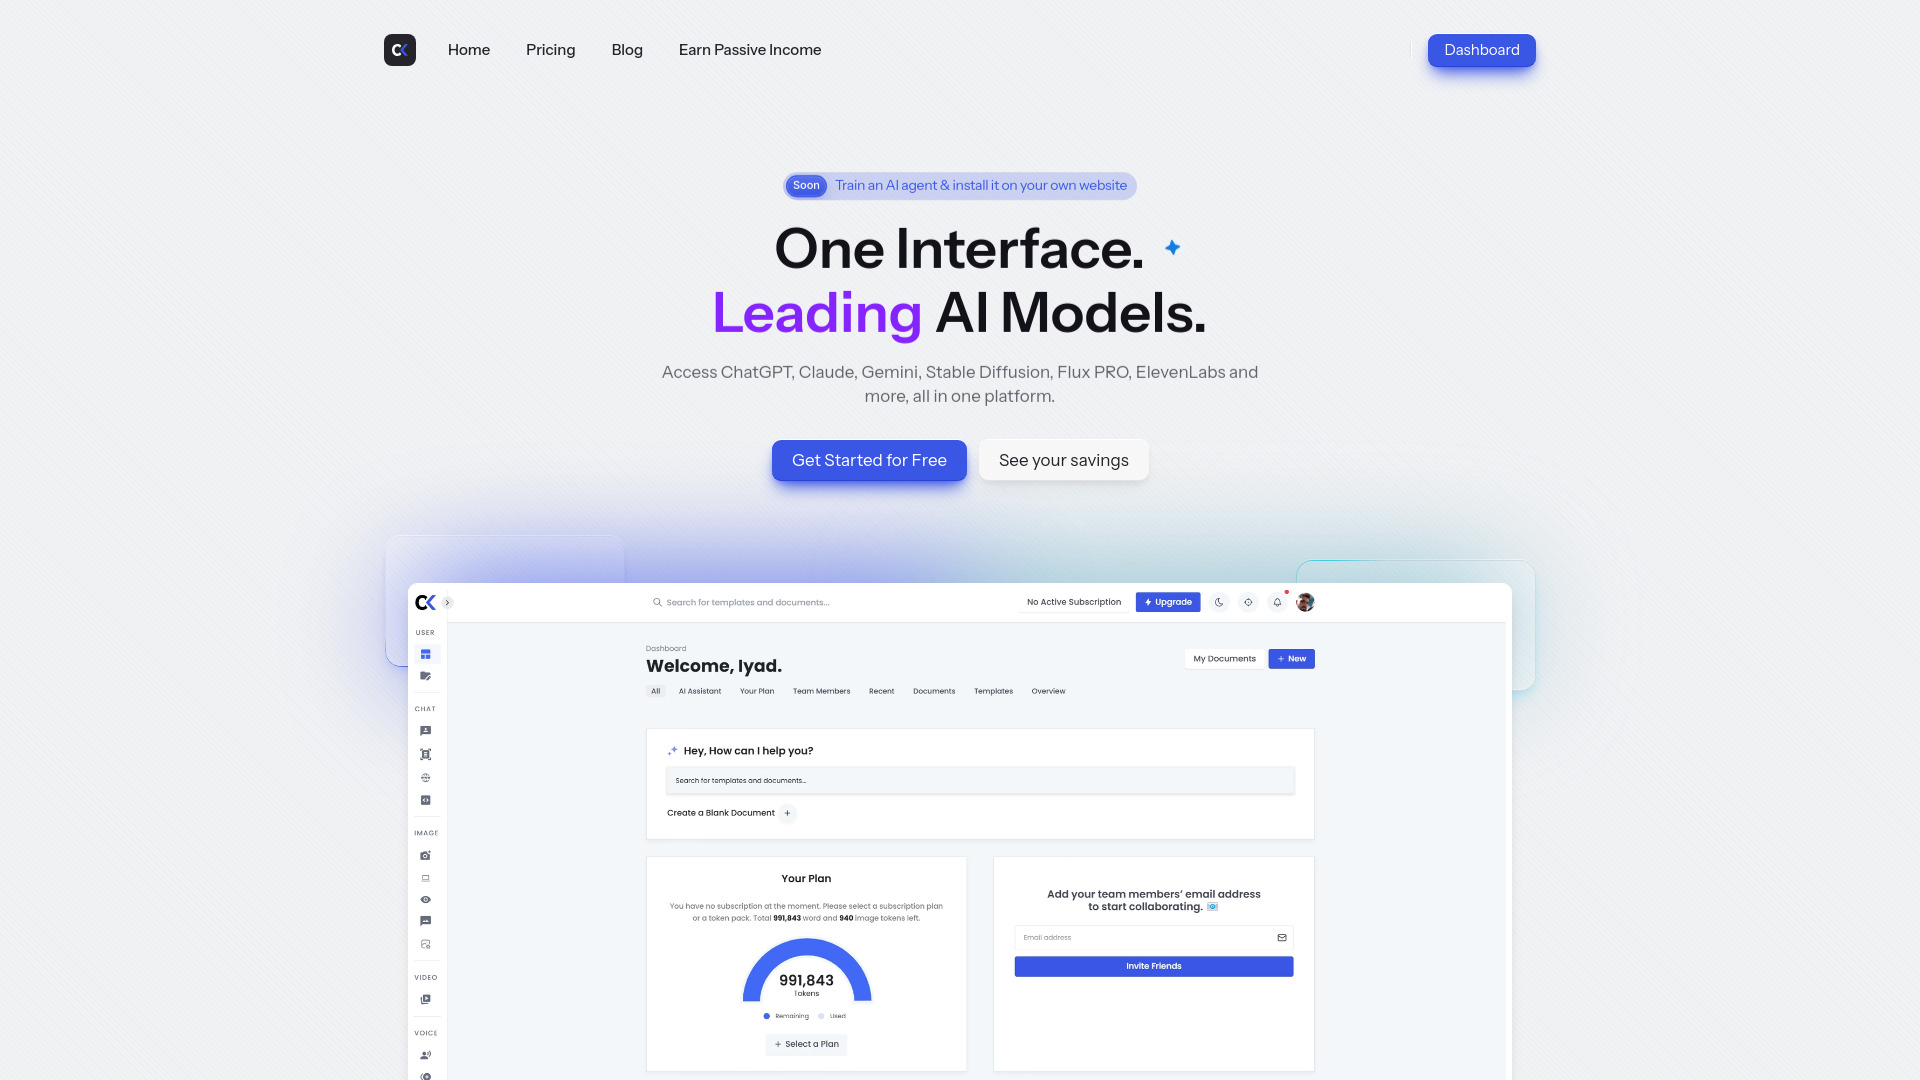
Task: Expand the navigation breadcrumb chevron
Action: (447, 603)
